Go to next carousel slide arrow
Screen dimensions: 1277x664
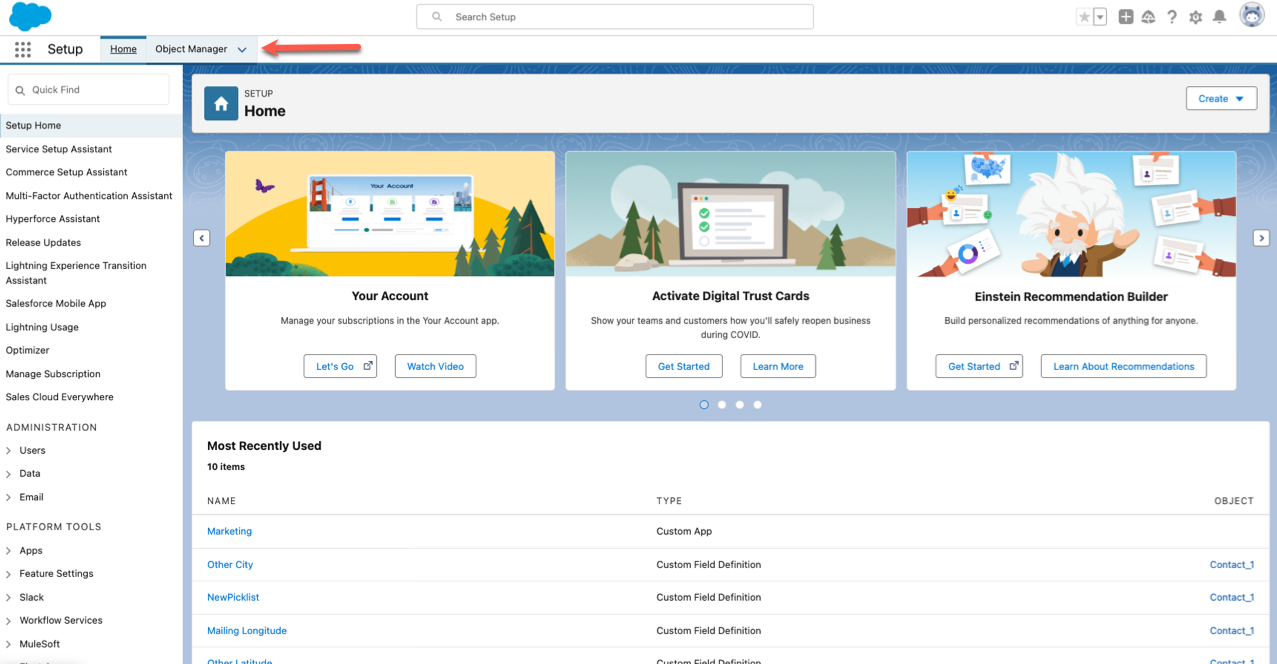pyautogui.click(x=1261, y=238)
